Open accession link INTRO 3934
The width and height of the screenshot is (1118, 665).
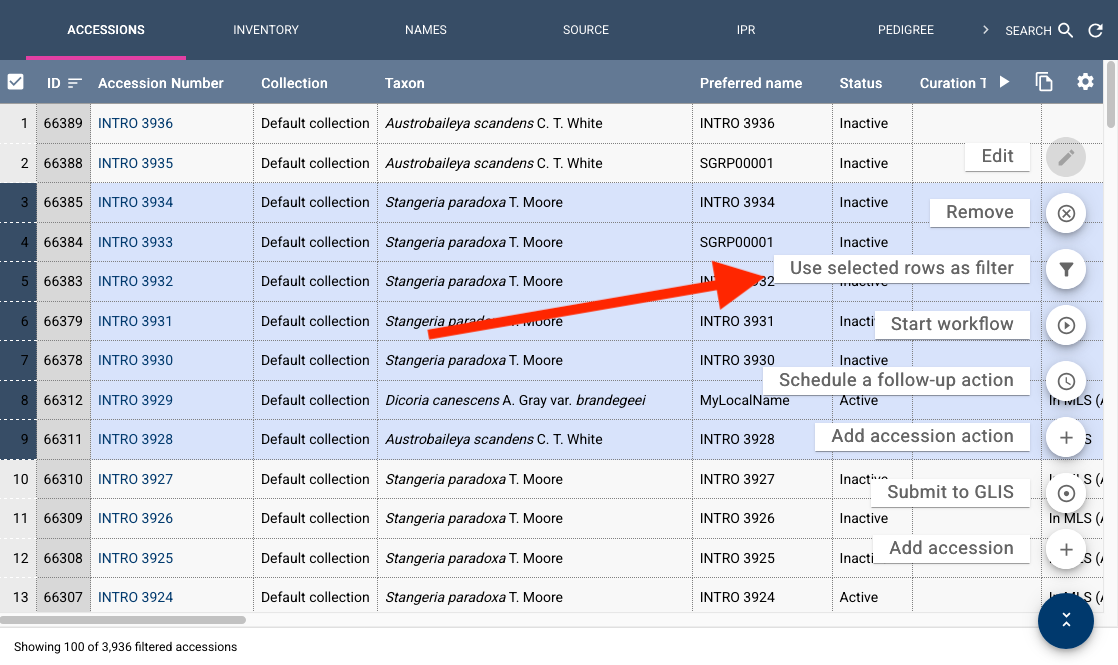coord(135,202)
